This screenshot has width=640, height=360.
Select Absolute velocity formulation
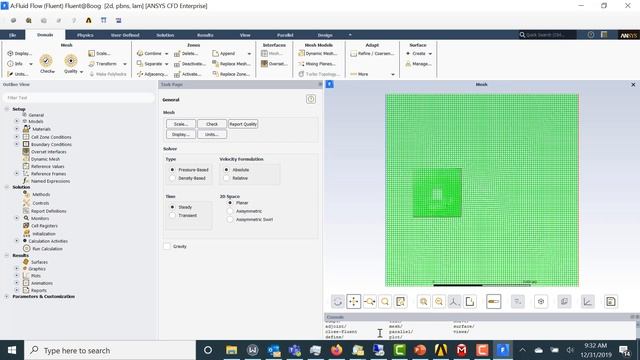236,170
